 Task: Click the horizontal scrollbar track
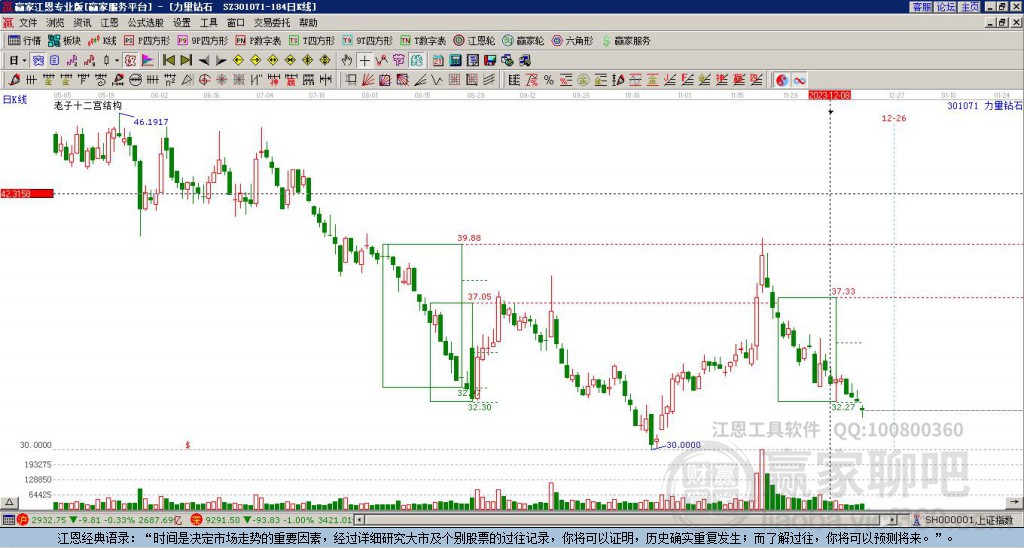coord(627,520)
